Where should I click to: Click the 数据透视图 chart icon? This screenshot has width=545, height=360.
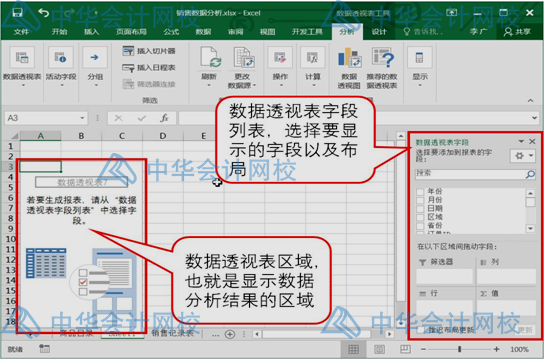349,58
